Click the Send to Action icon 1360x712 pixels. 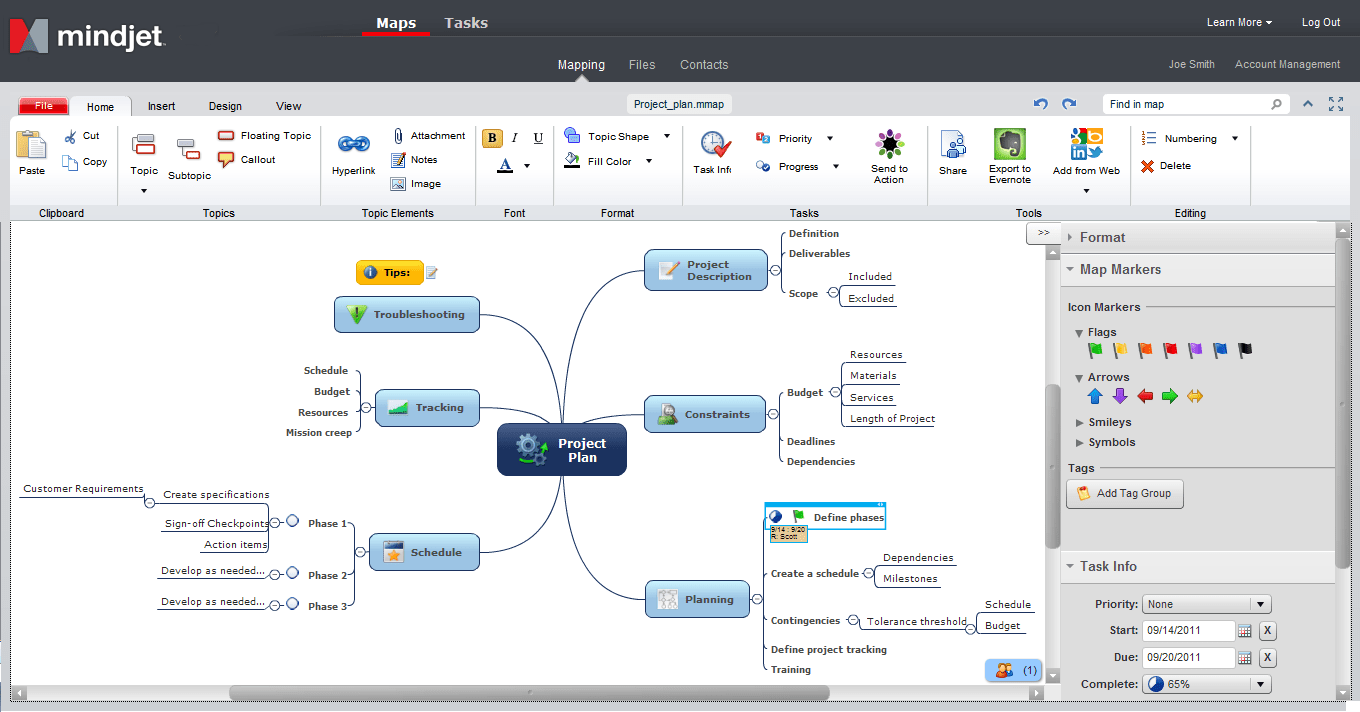pyautogui.click(x=889, y=145)
